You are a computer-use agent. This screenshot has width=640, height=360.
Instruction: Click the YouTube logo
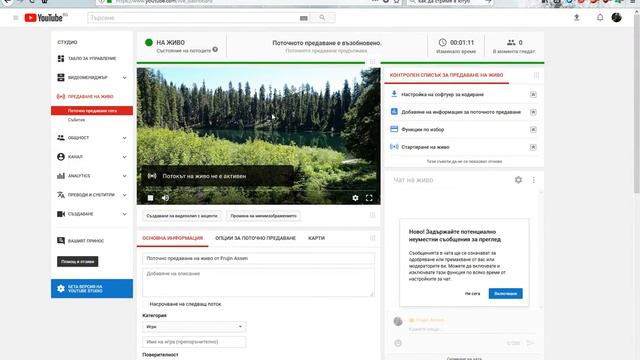[x=44, y=18]
